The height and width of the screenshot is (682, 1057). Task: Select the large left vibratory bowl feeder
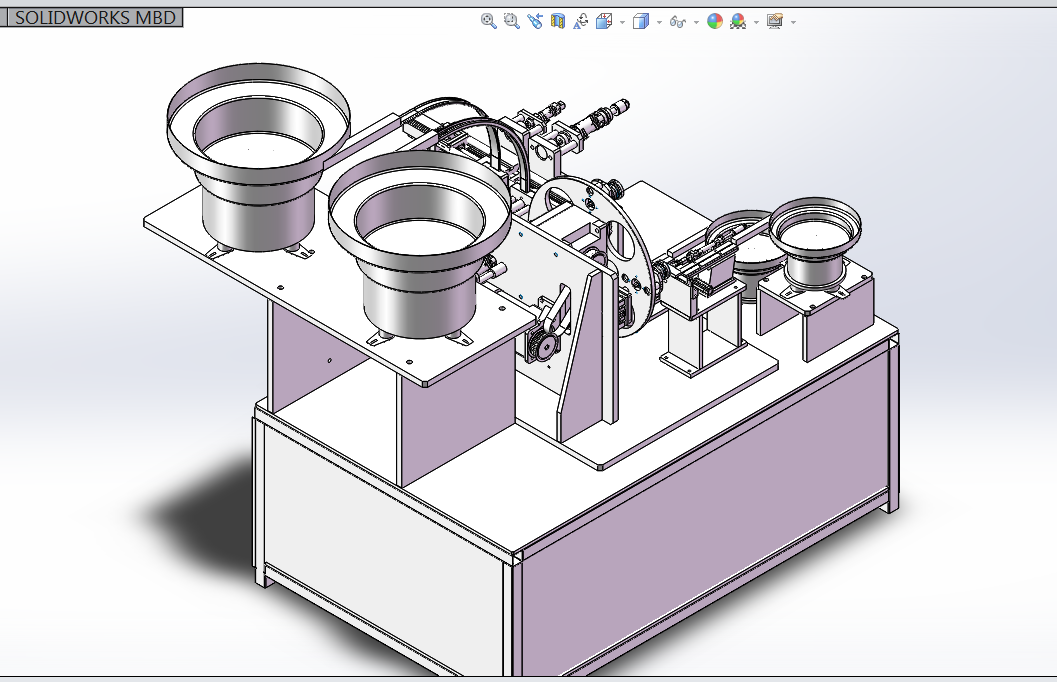[x=258, y=156]
